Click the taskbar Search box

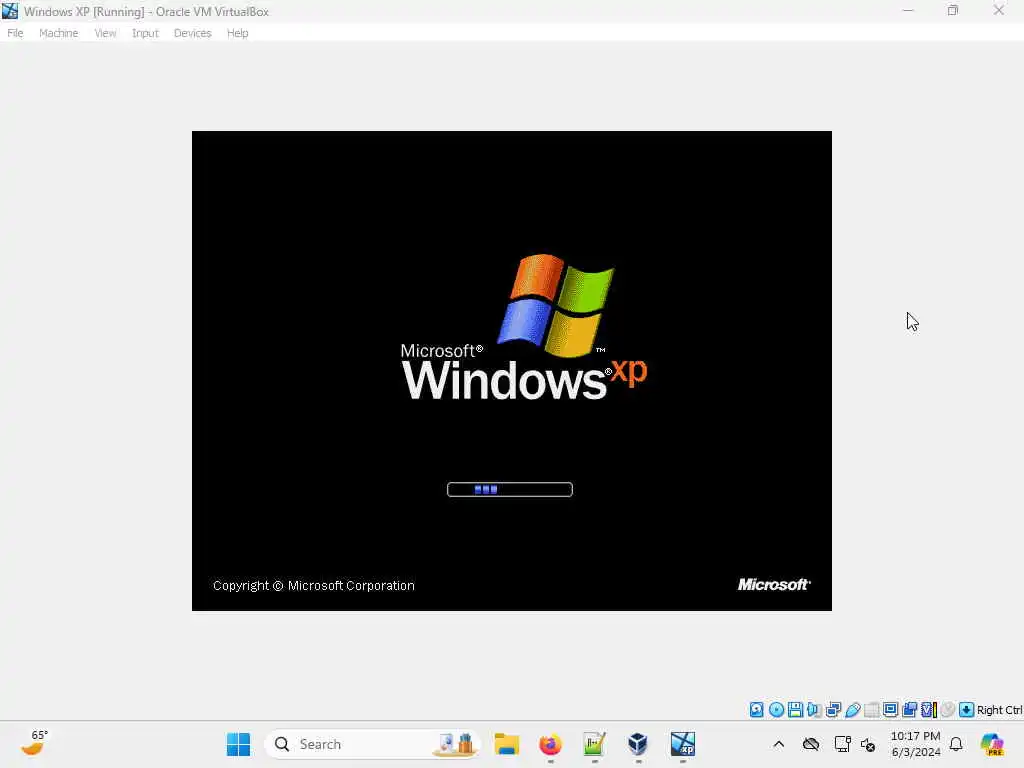(x=372, y=744)
